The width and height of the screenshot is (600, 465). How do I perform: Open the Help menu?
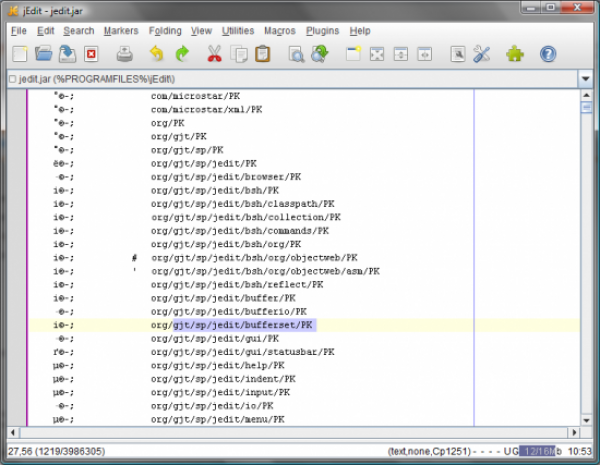[360, 31]
